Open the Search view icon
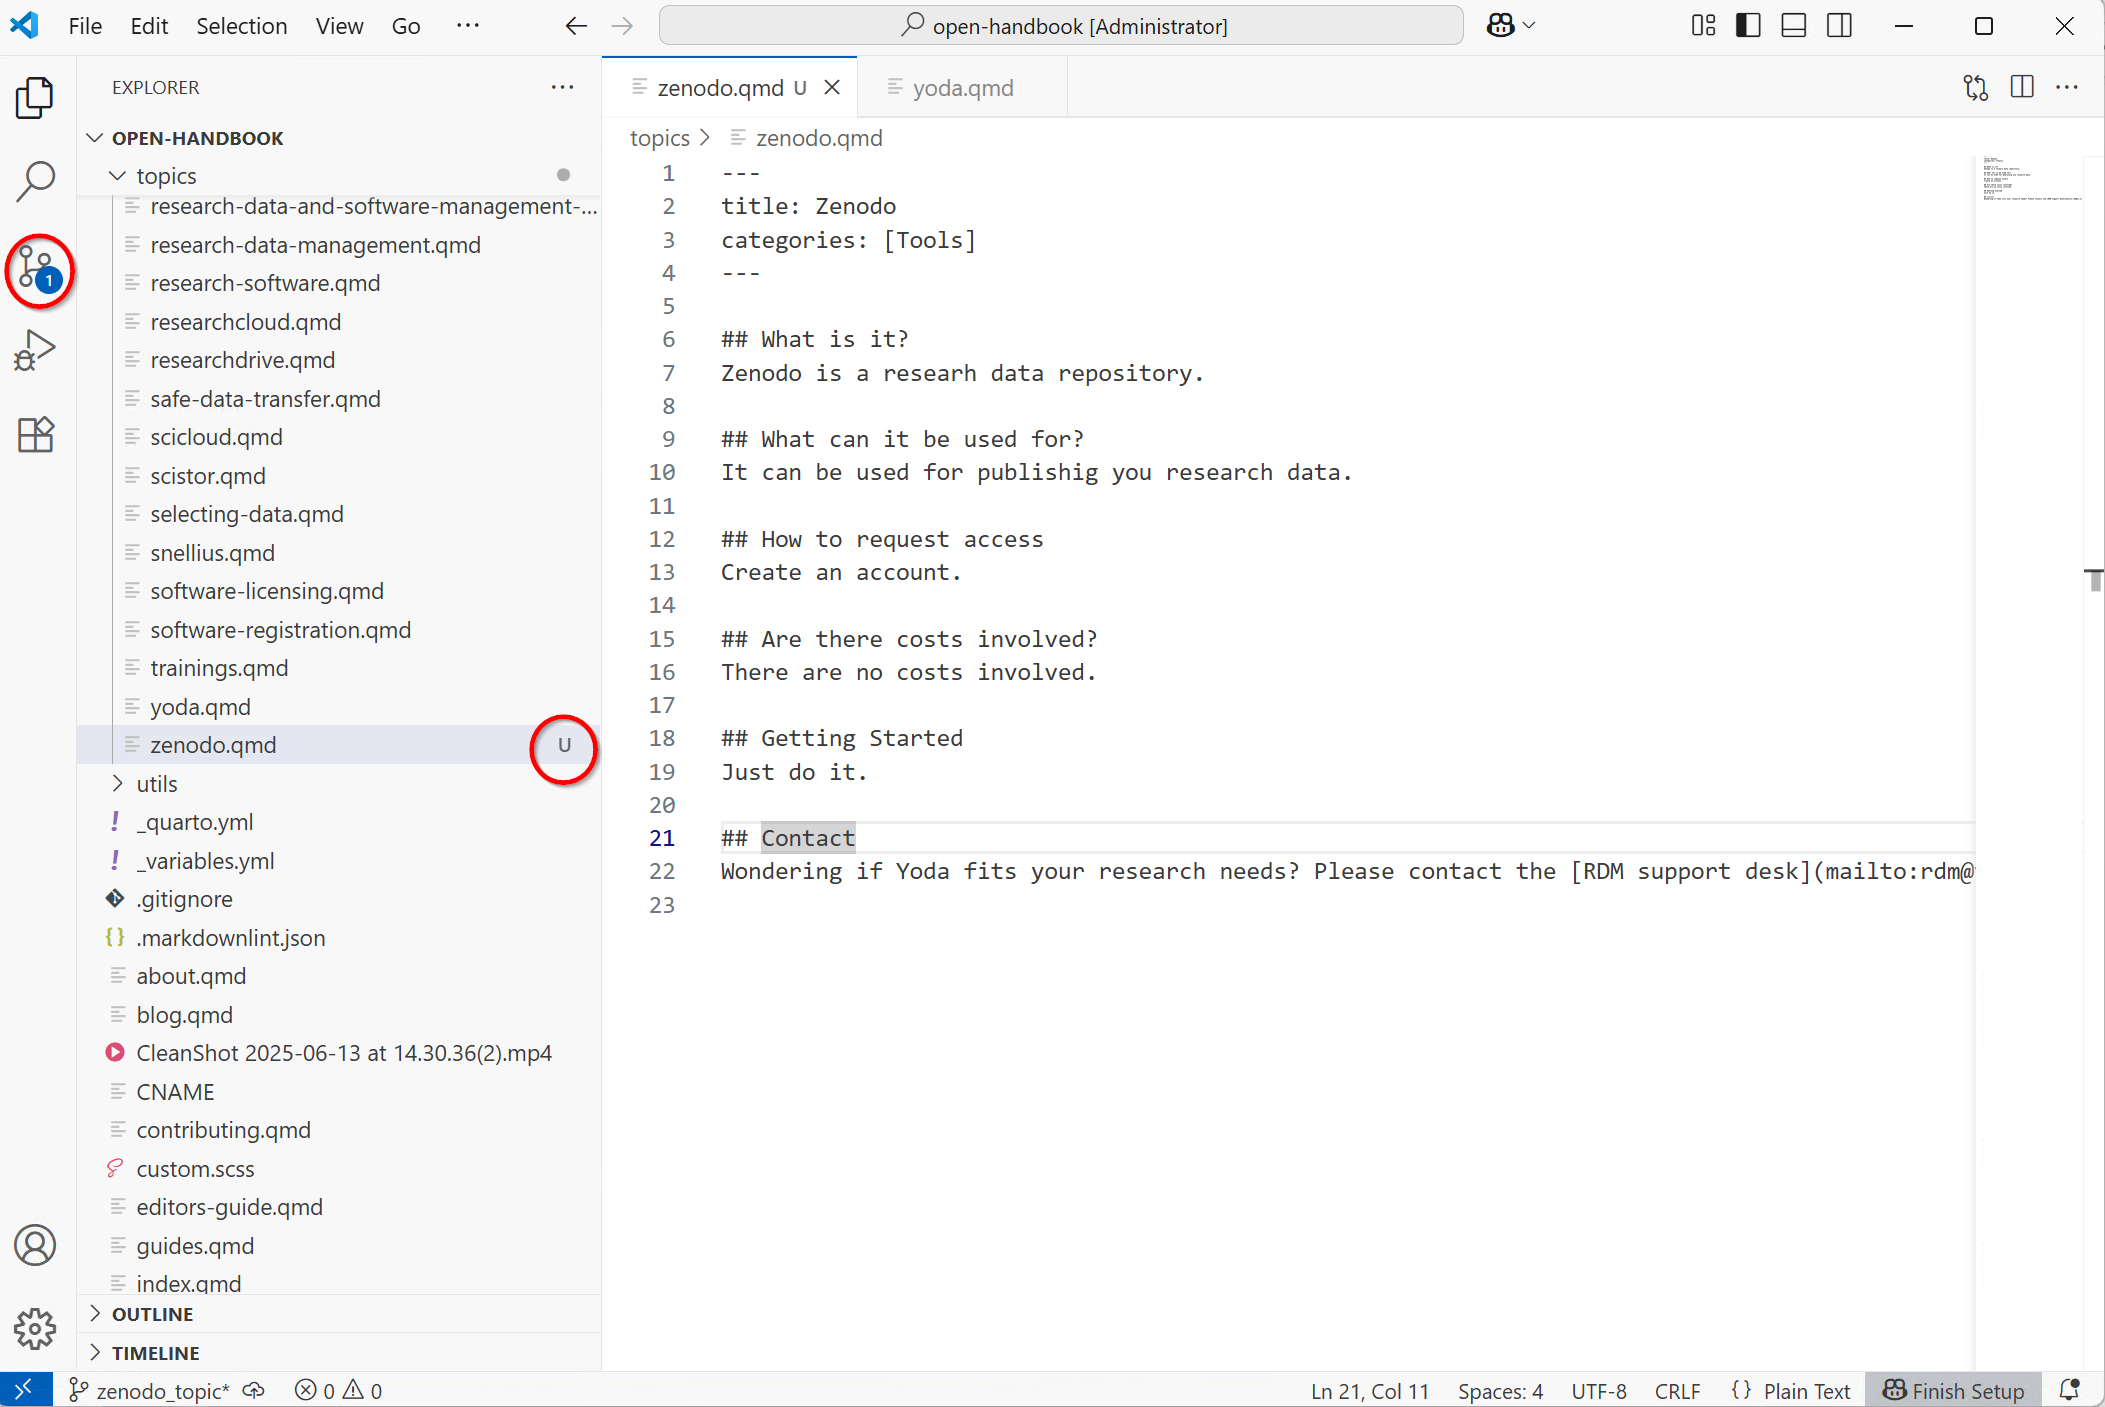 [36, 182]
